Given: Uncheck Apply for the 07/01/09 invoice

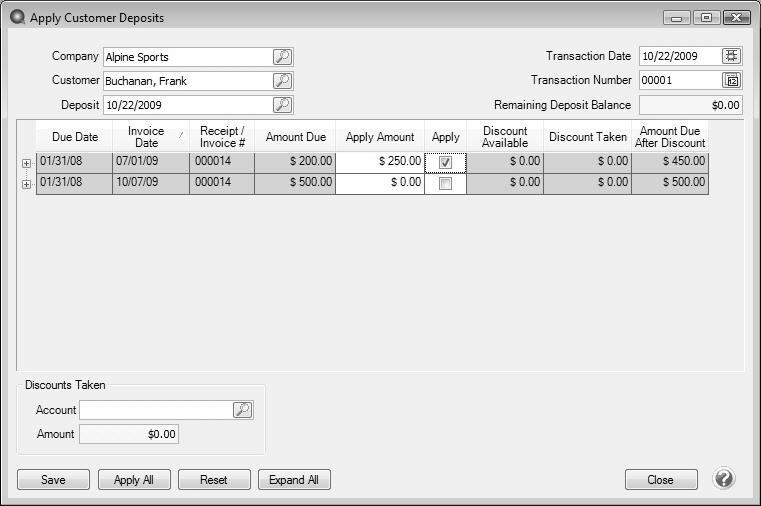Looking at the screenshot, I should coord(446,163).
